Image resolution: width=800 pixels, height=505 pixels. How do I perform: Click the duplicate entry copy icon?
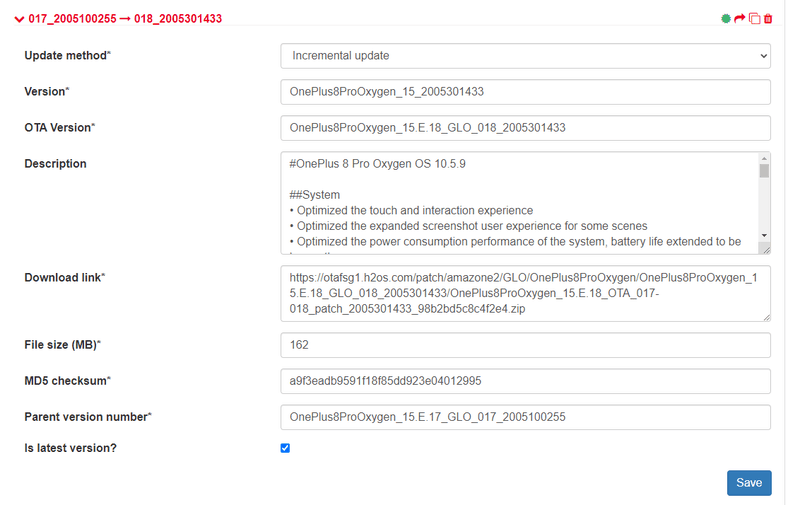(755, 19)
